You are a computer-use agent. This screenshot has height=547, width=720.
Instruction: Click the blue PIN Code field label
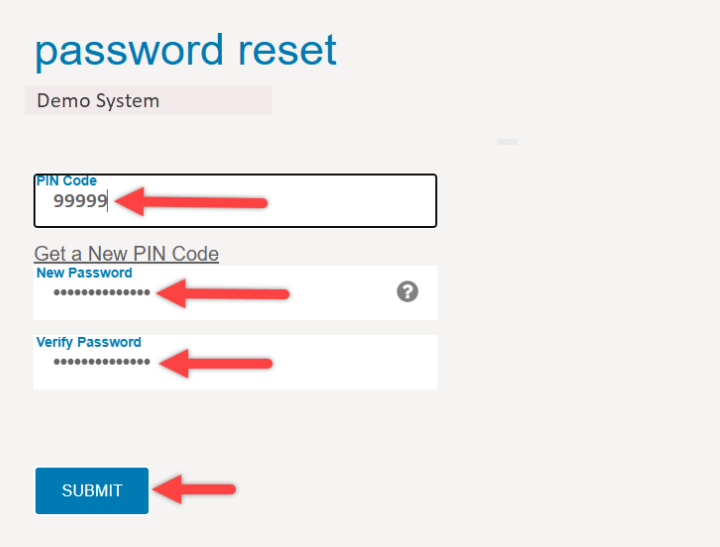tap(66, 181)
